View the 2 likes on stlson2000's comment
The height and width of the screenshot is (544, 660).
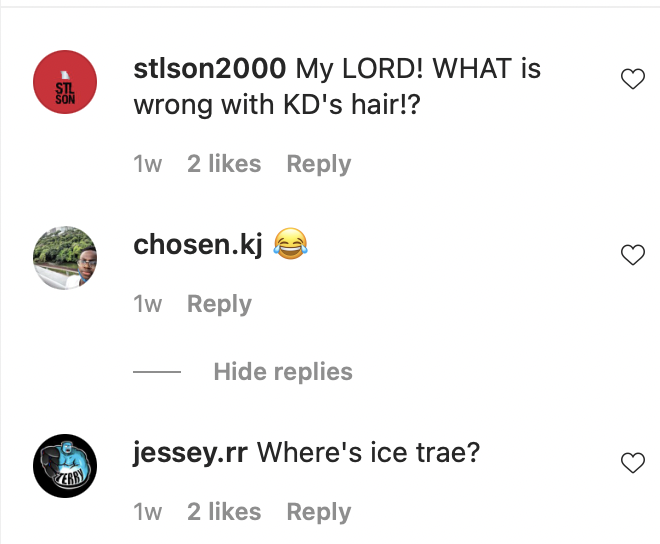coord(224,164)
